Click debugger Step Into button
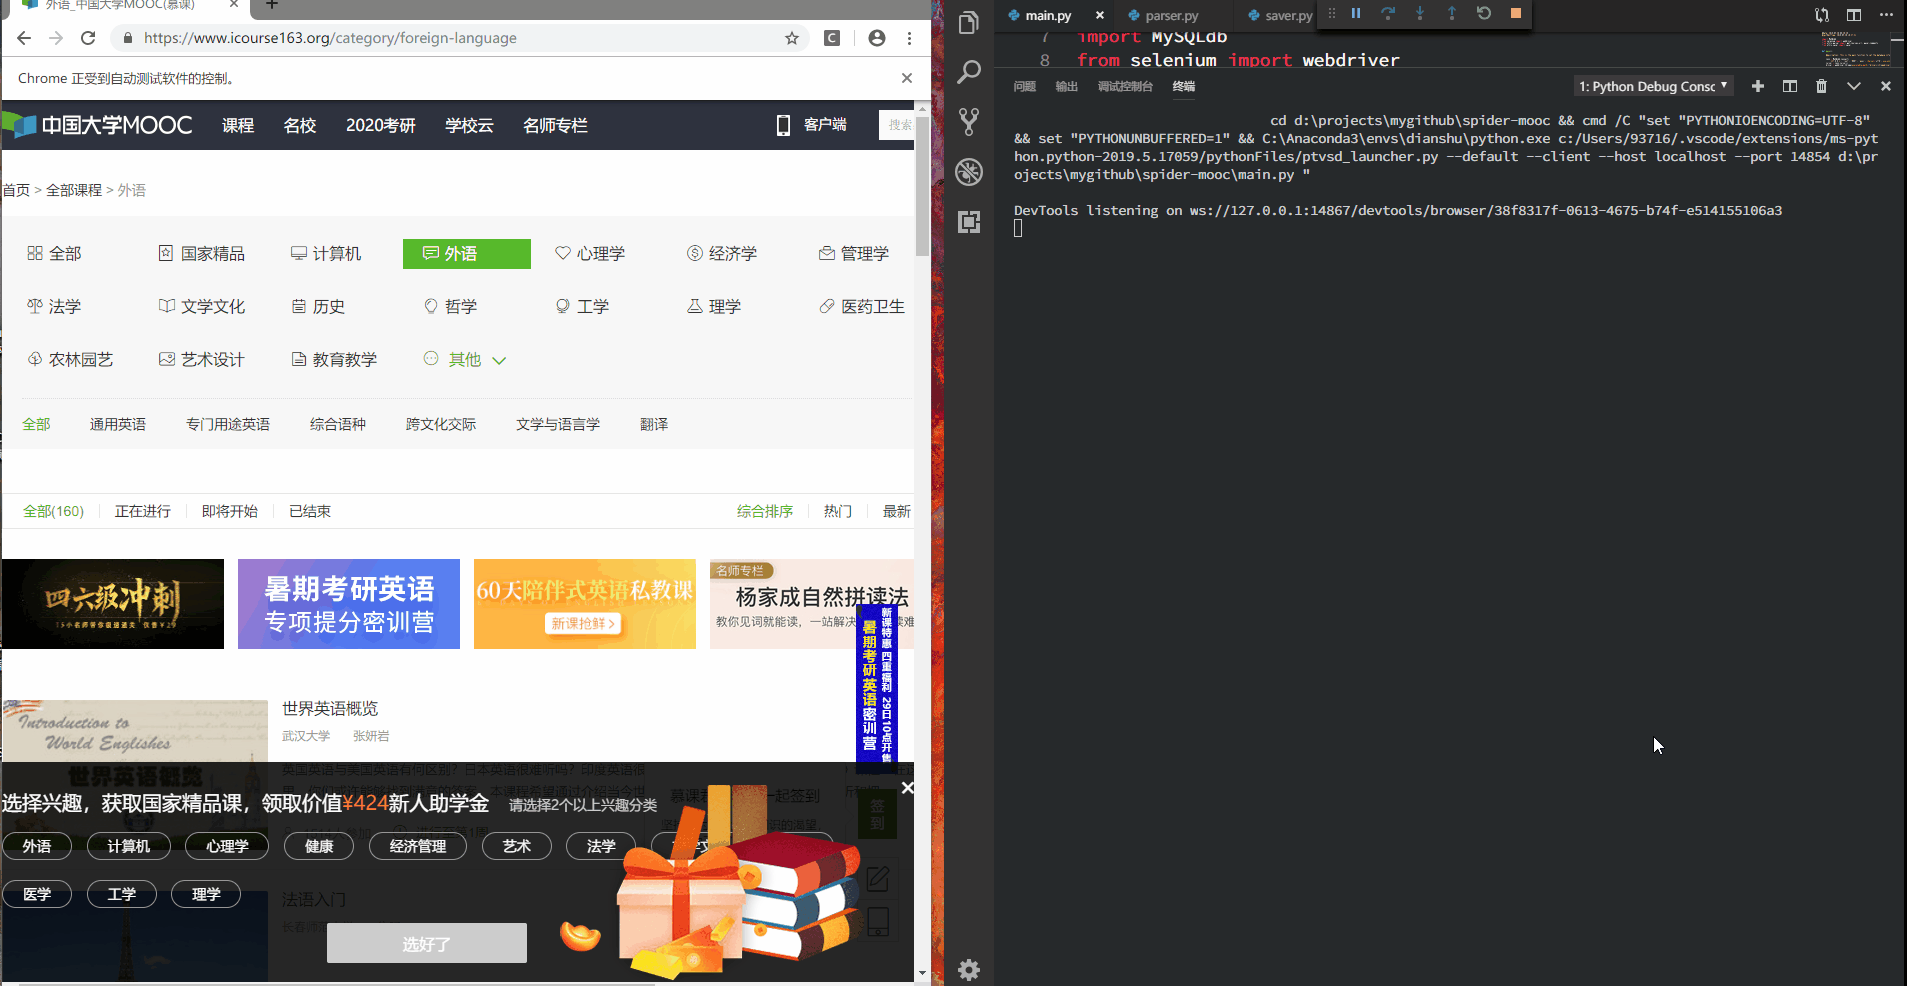 click(1420, 13)
